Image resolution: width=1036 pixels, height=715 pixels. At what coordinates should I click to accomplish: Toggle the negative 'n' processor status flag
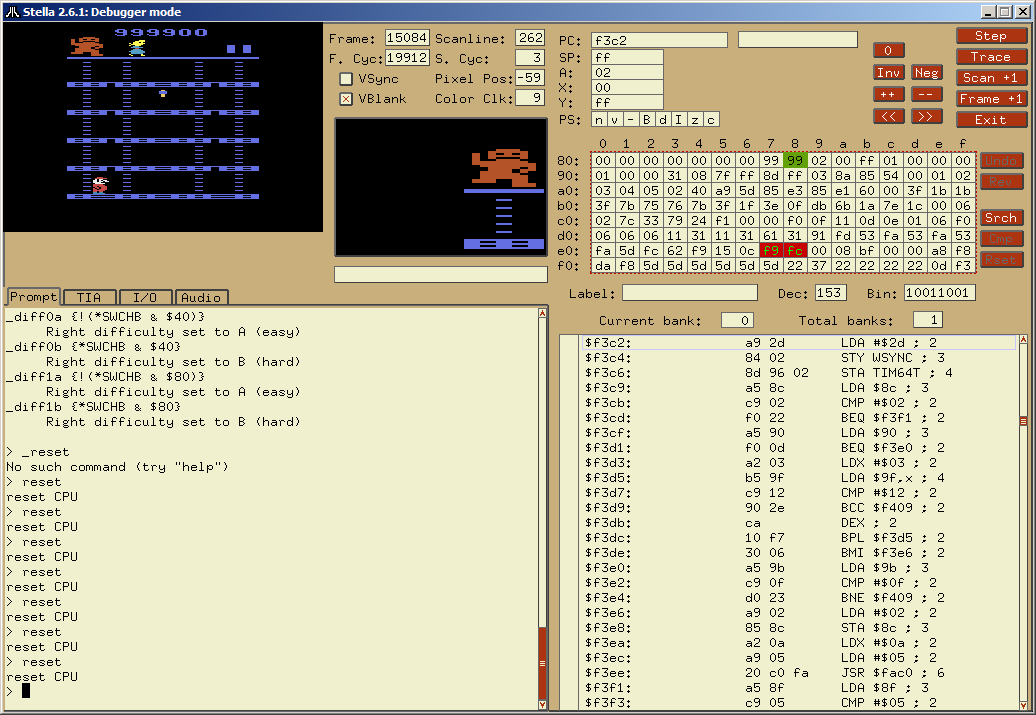(x=599, y=120)
